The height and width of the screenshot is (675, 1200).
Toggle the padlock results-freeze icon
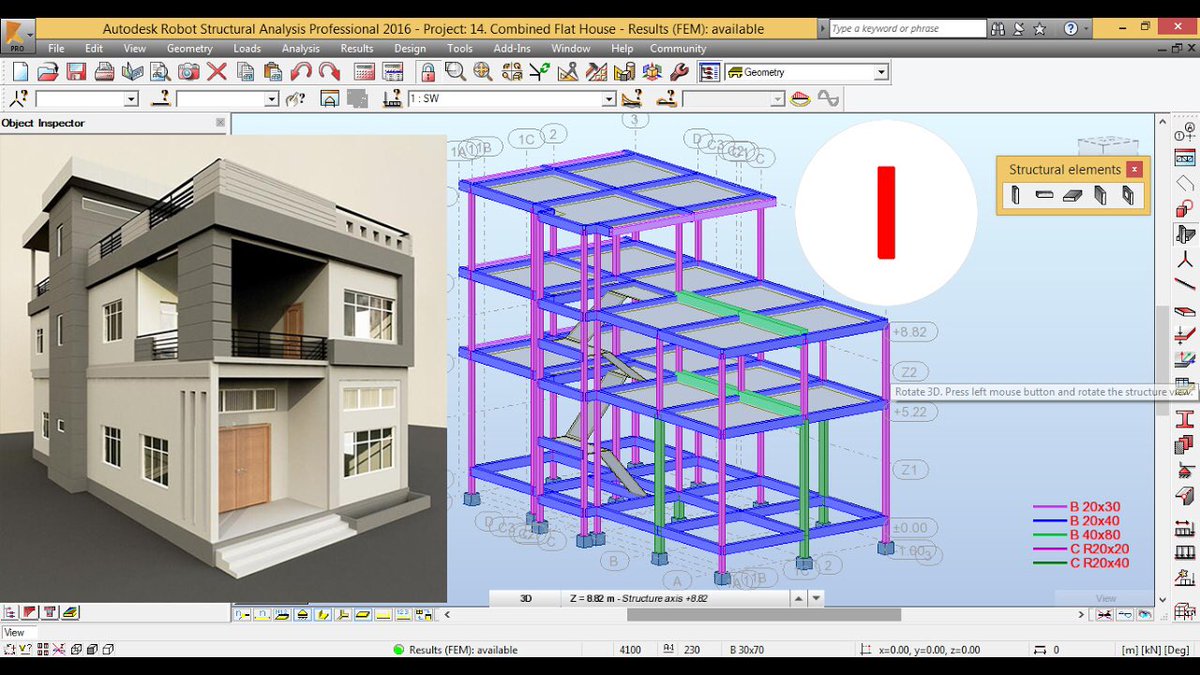(428, 72)
